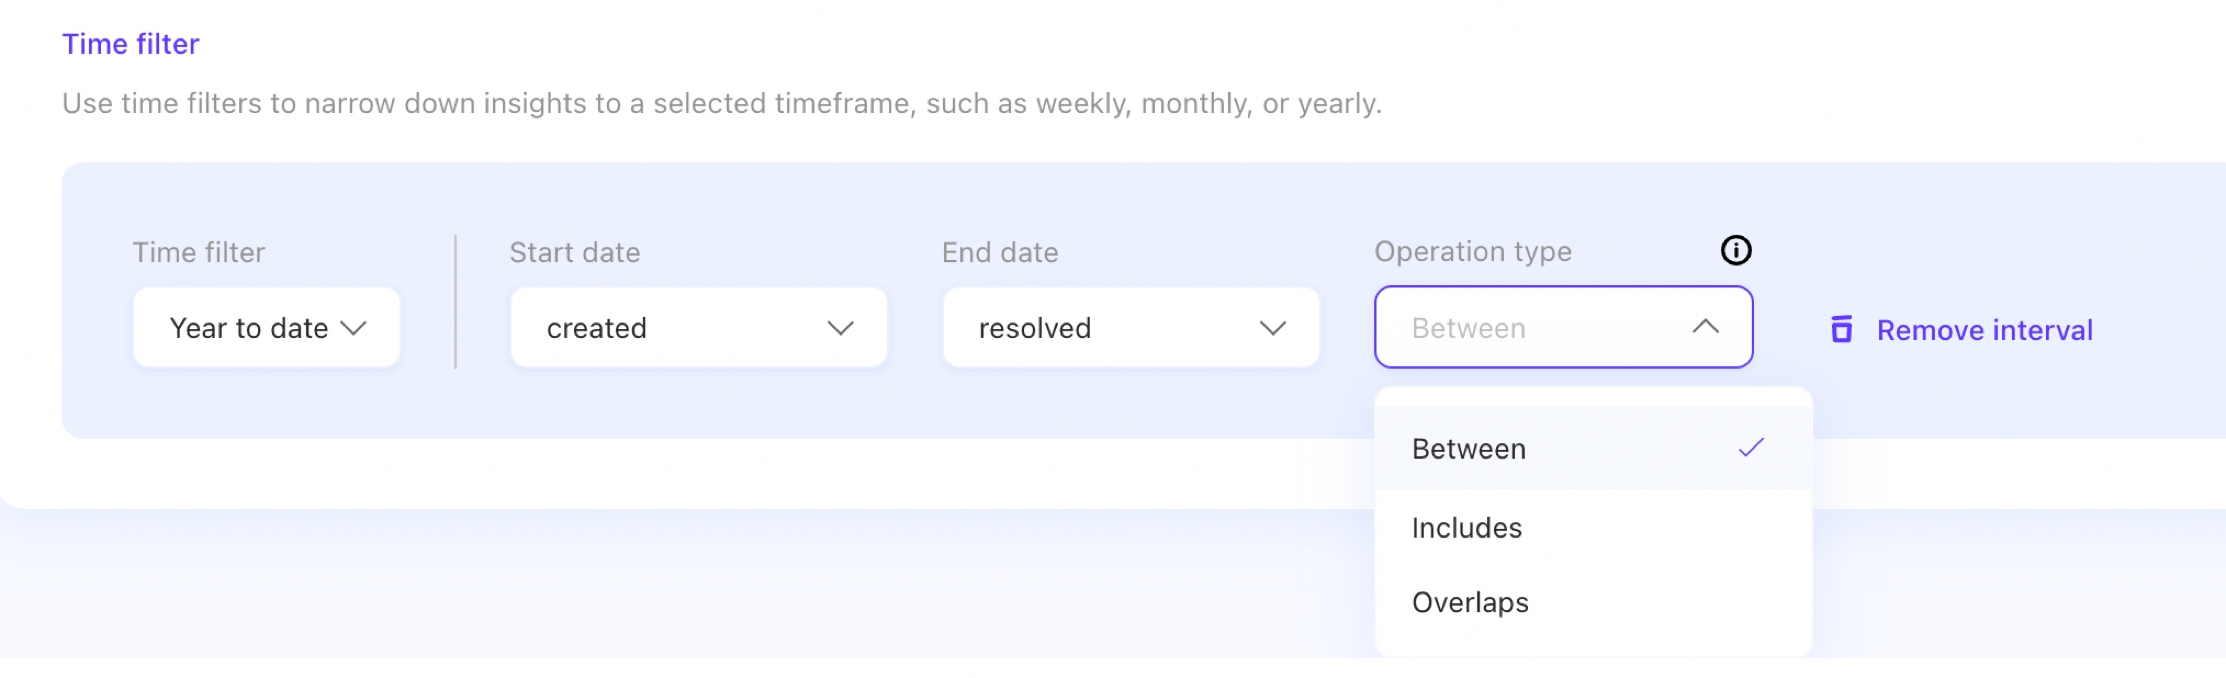Select the Between option in the list
The height and width of the screenshot is (678, 2226).
(1469, 449)
